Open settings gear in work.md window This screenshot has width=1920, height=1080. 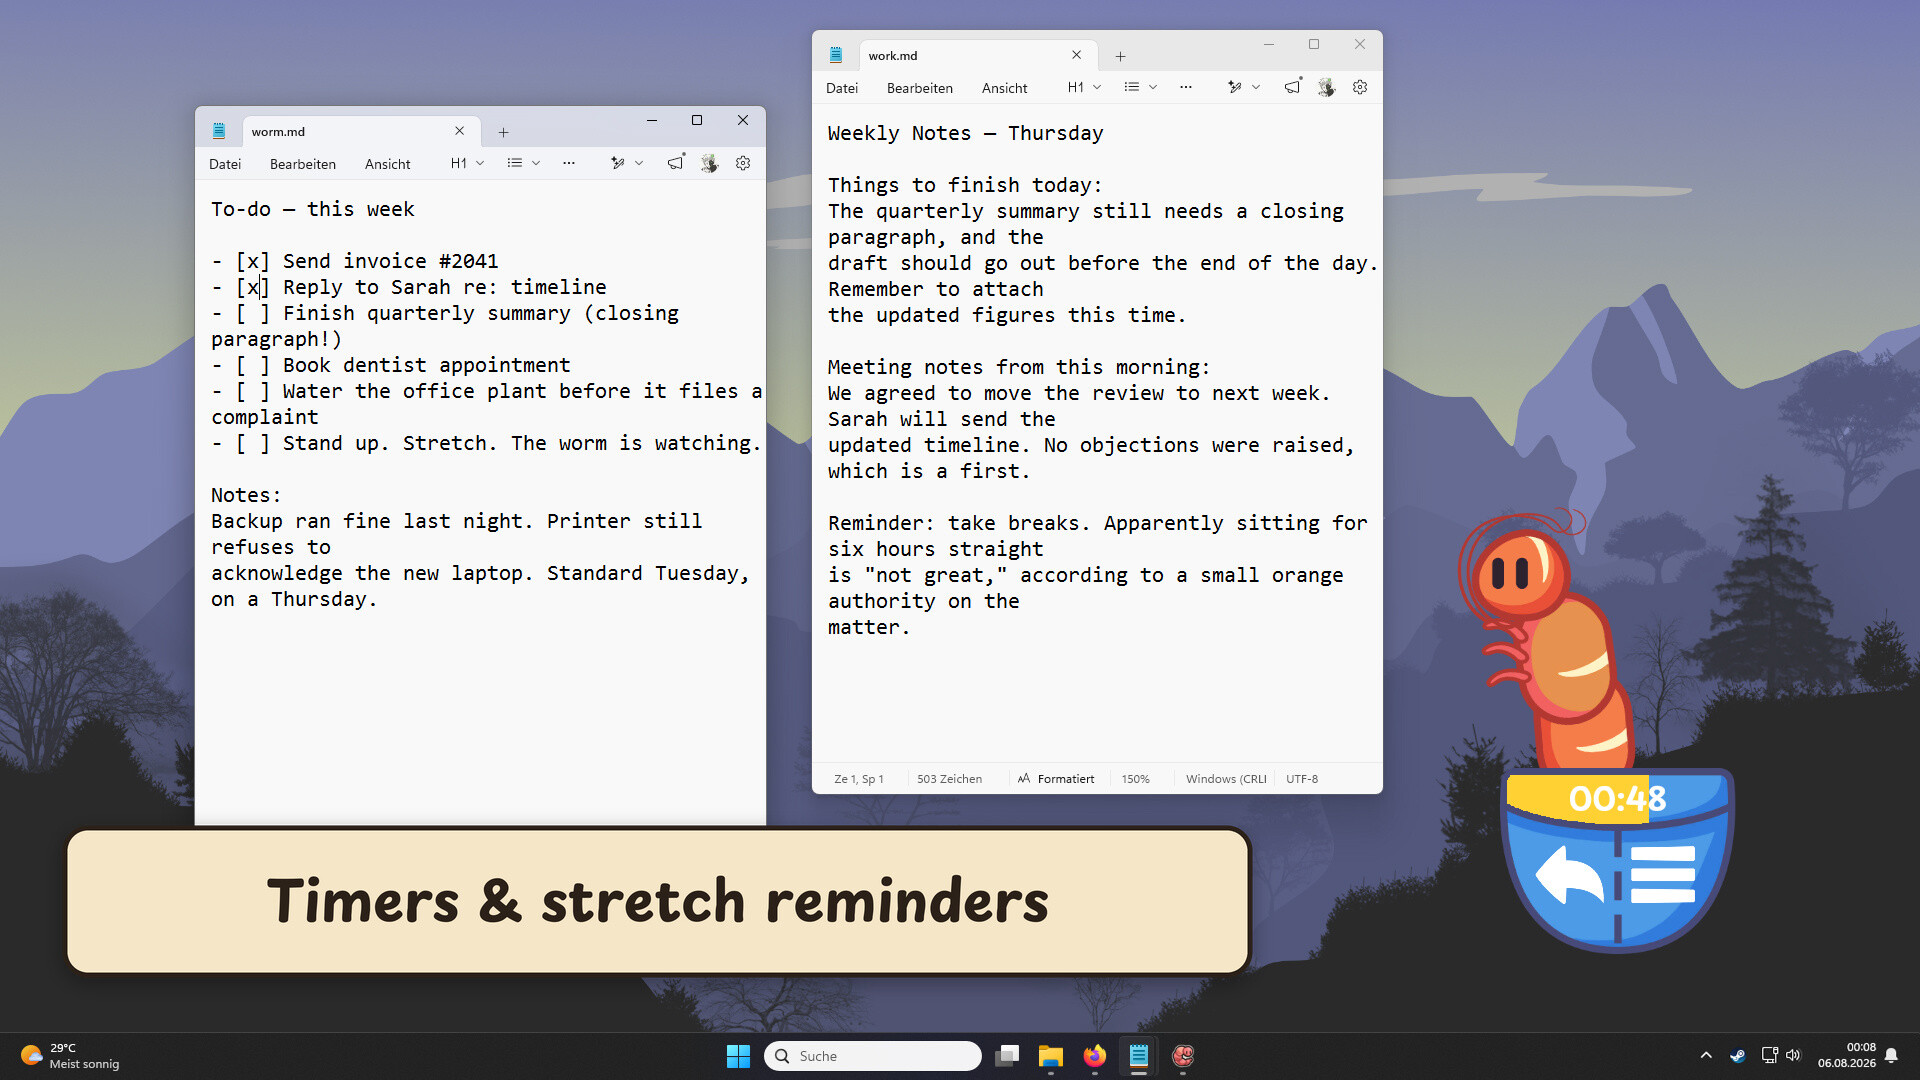1360,87
